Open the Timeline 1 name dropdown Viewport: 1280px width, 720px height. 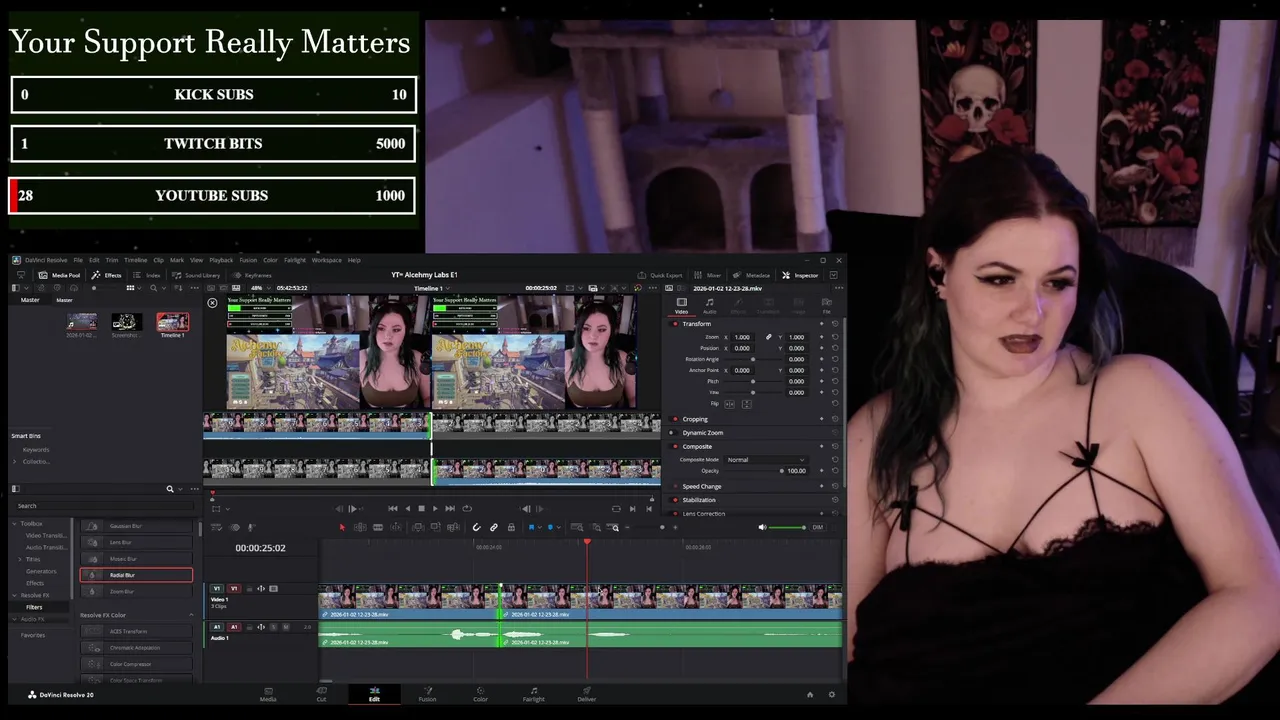coord(432,288)
